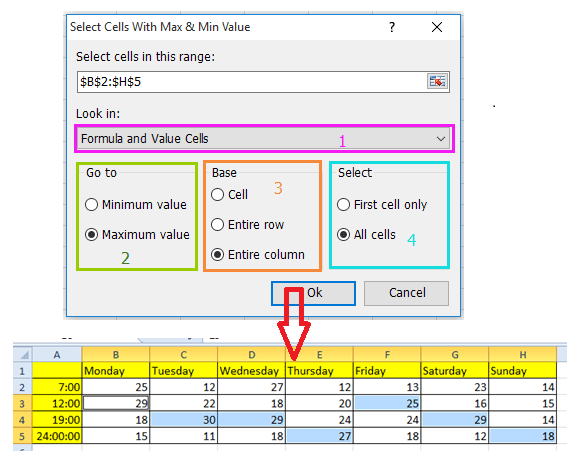
Task: Click cell containing 30 under Tuesday
Action: pyautogui.click(x=183, y=420)
